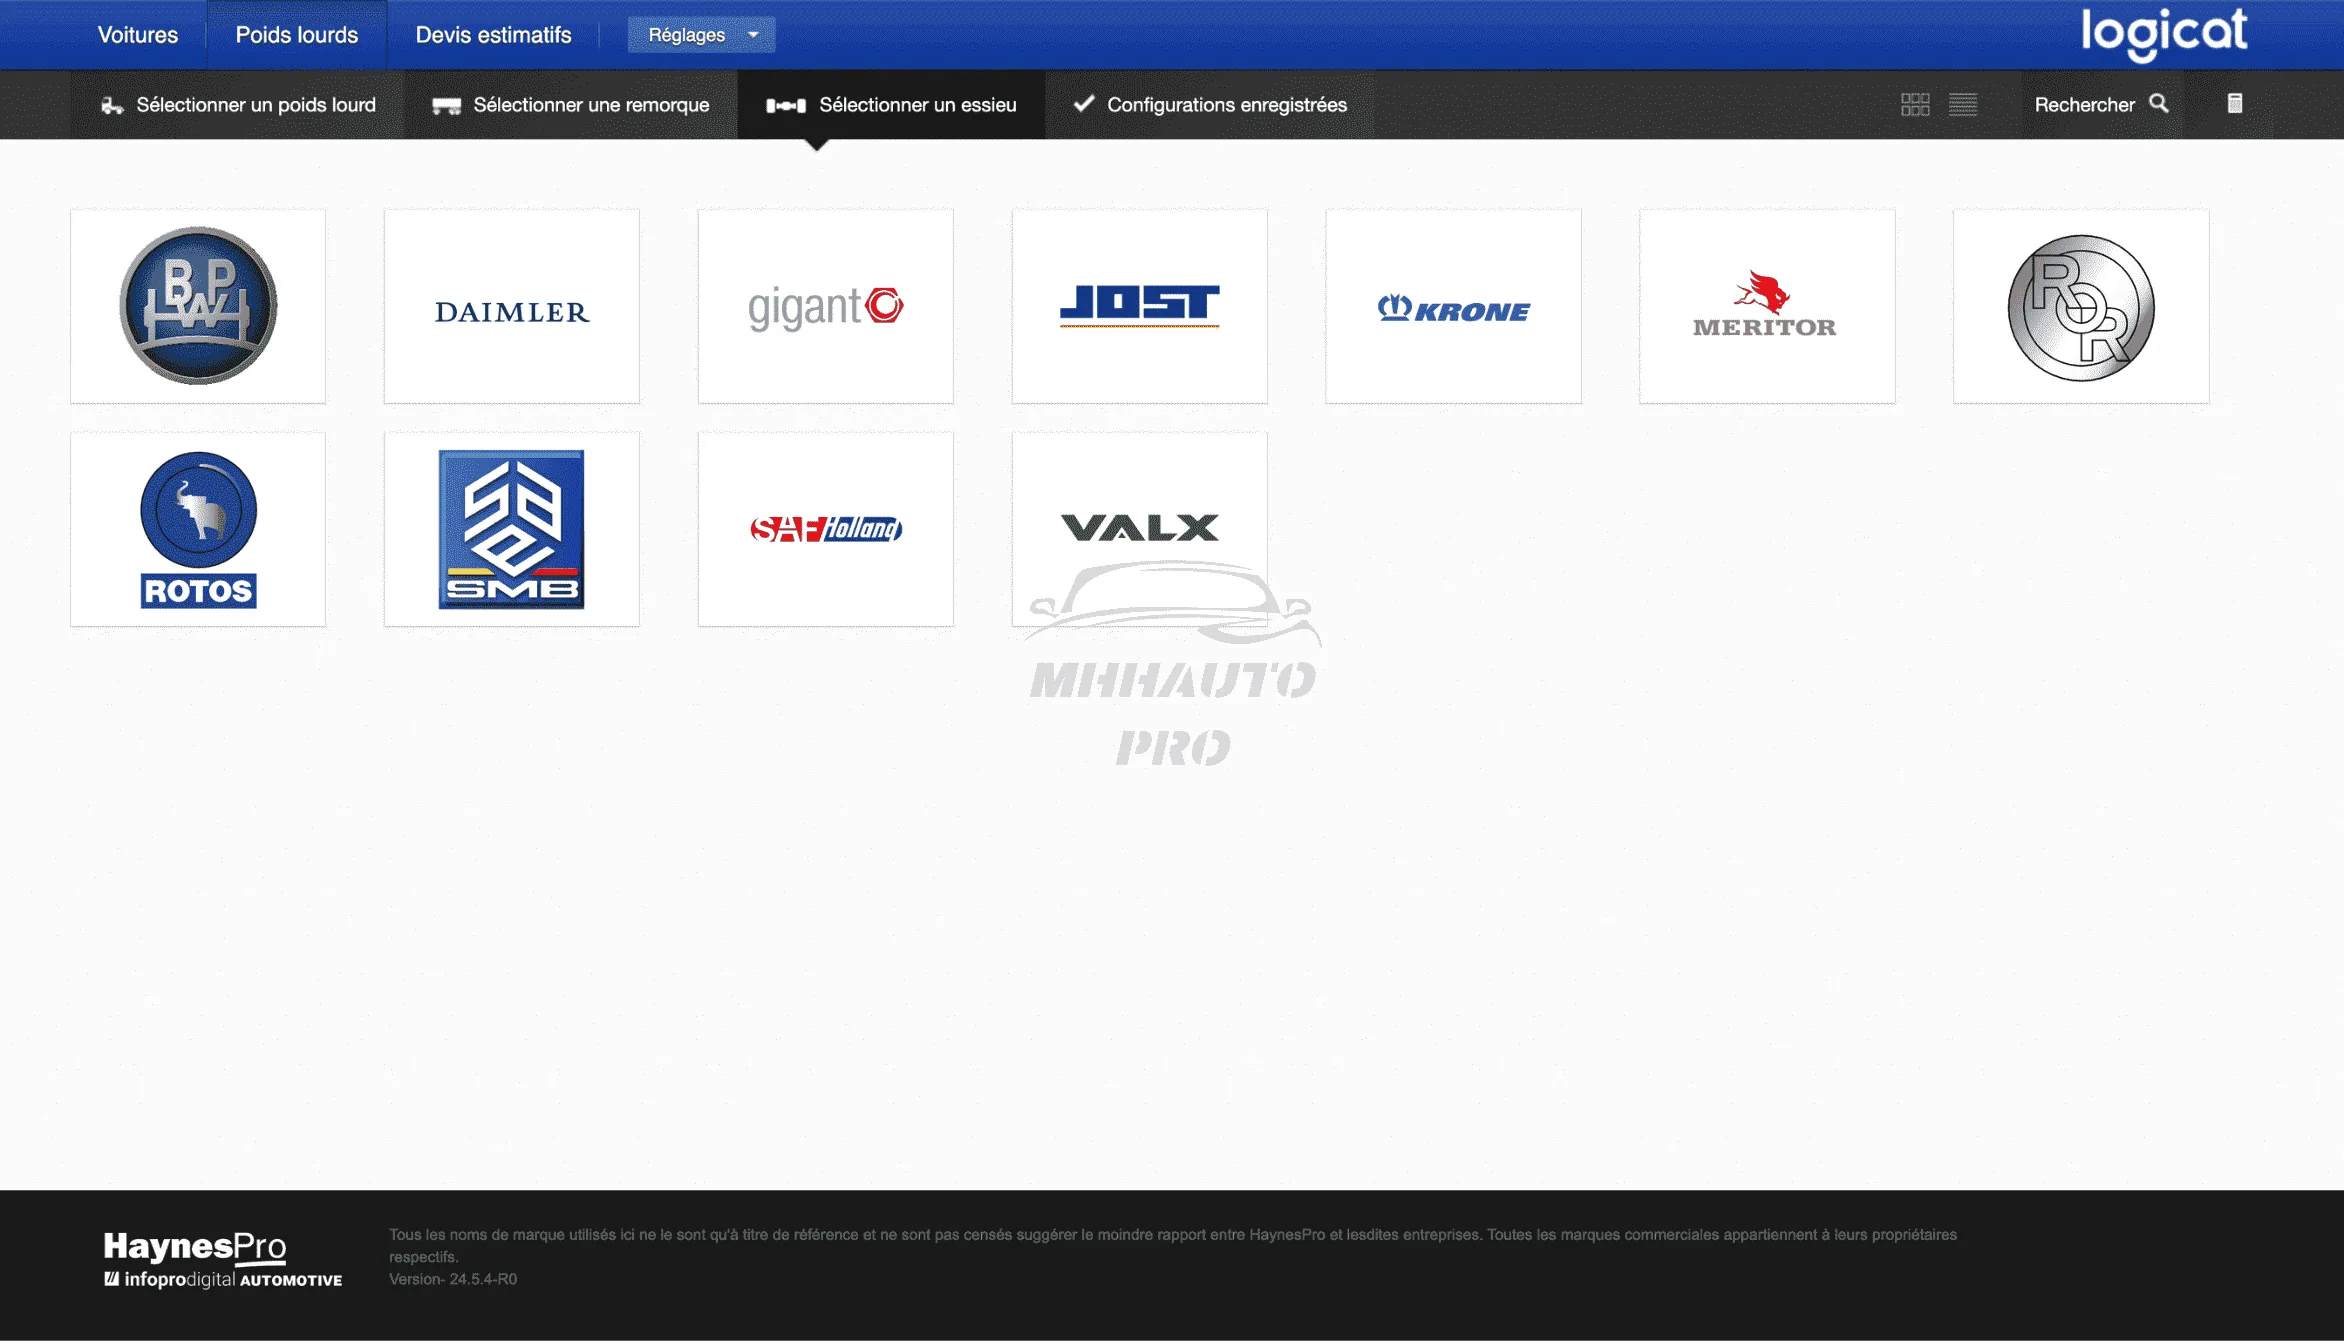Viewport: 2344px width, 1344px height.
Task: Choose the ROTOS elephant logo
Action: [x=198, y=529]
